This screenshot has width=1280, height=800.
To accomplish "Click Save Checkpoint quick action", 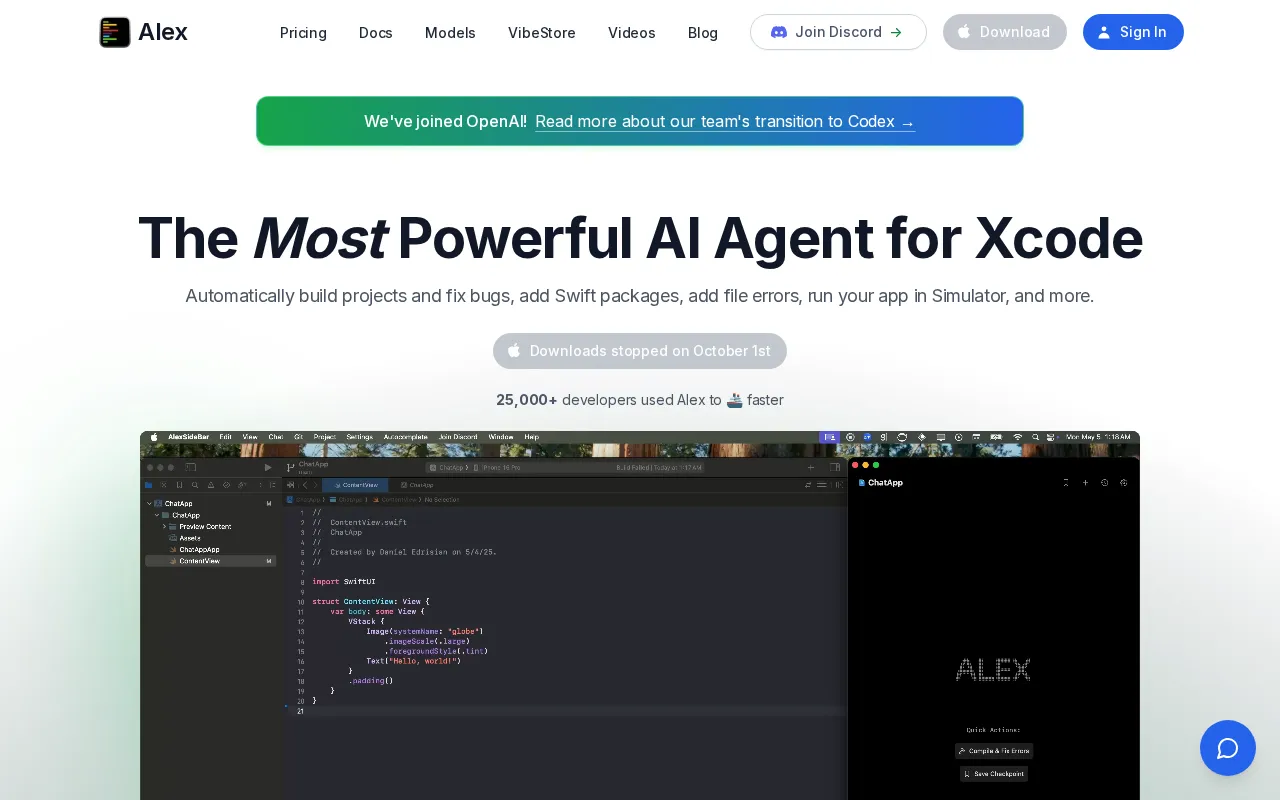I will pyautogui.click(x=994, y=774).
